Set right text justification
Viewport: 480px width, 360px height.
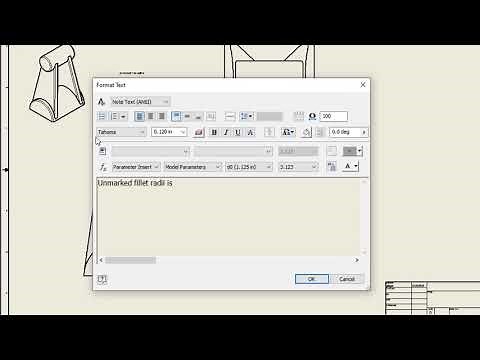click(162, 116)
